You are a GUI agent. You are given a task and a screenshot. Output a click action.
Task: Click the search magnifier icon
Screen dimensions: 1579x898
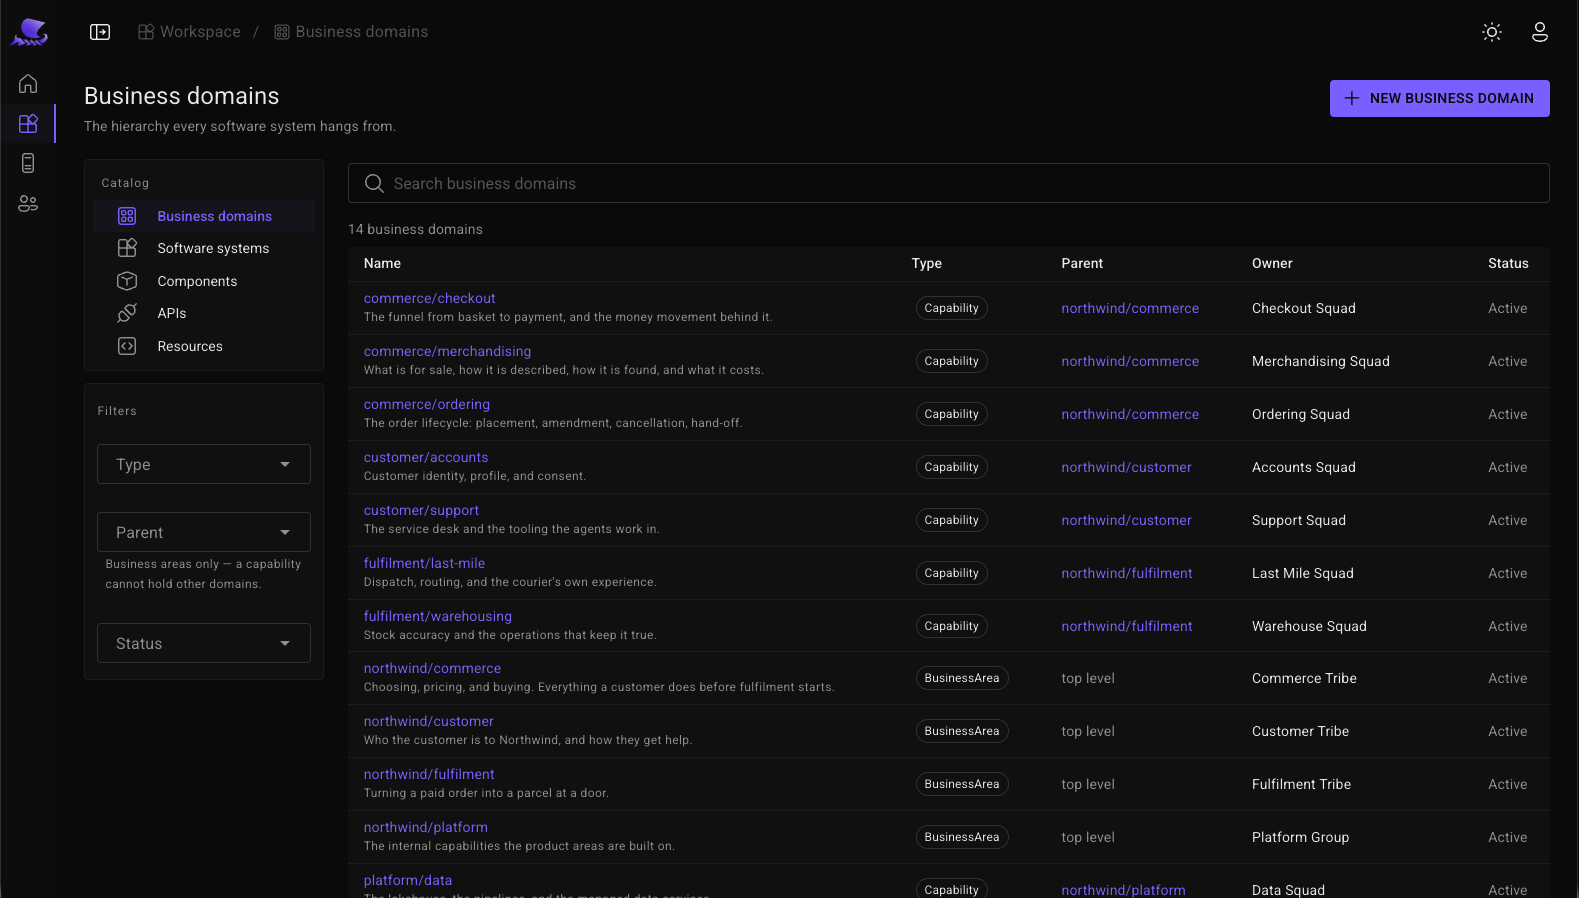[x=374, y=183]
